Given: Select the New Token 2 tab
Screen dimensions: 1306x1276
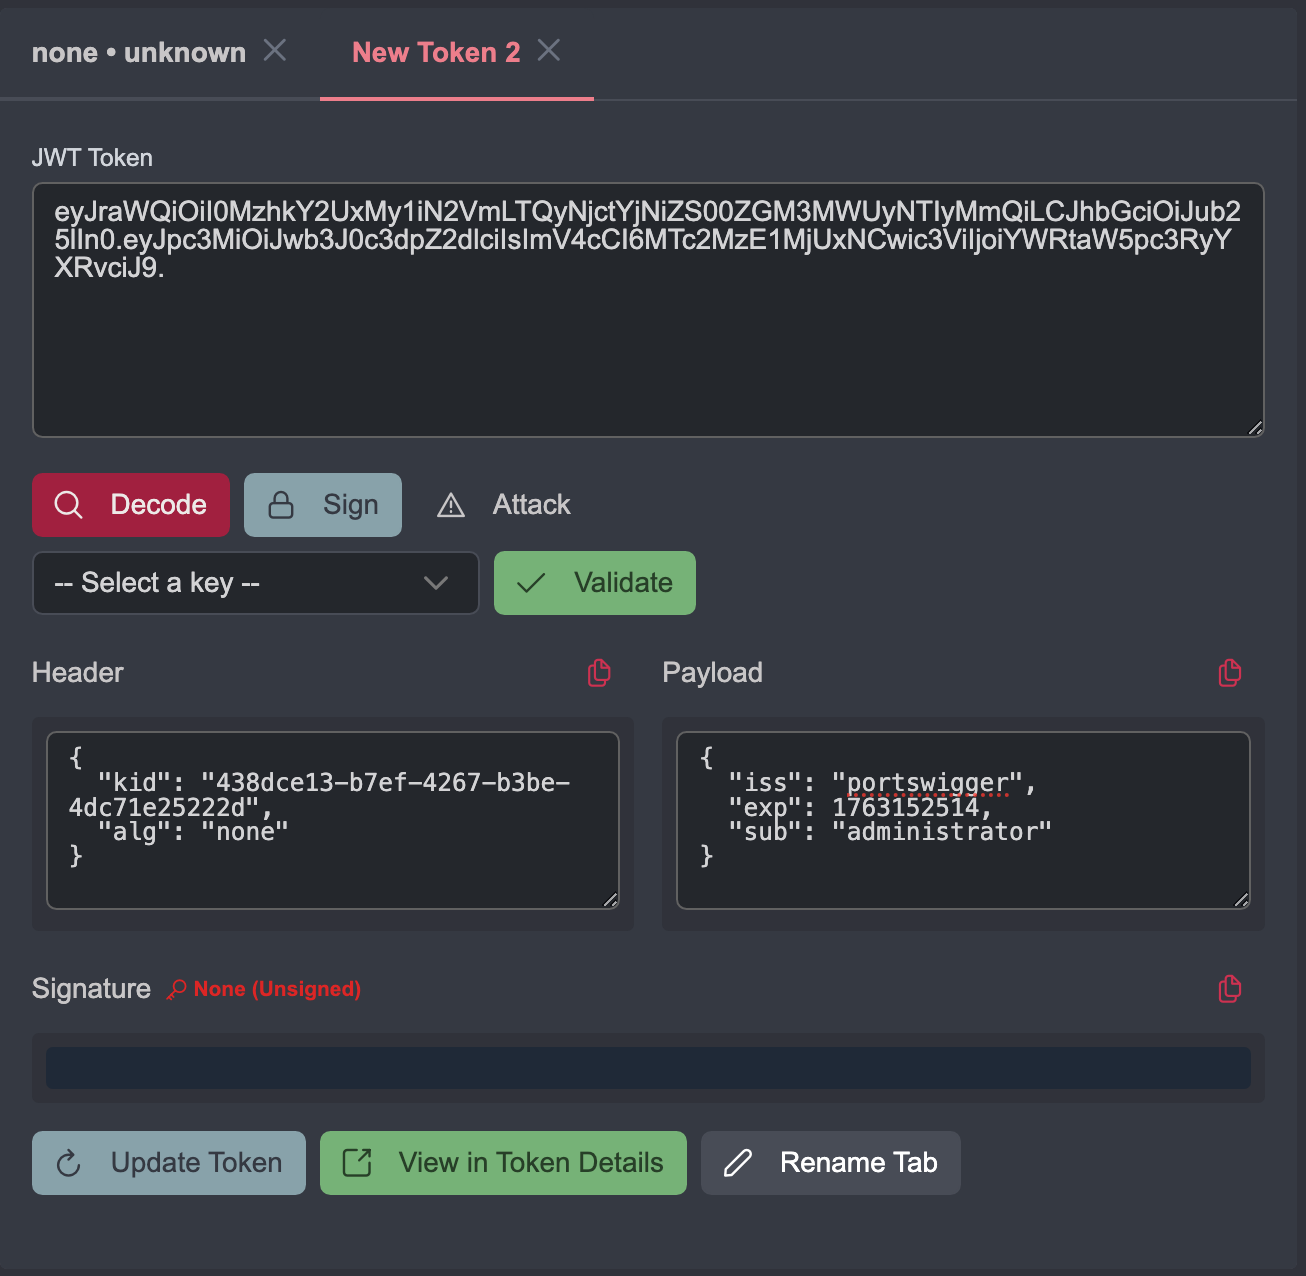Looking at the screenshot, I should (x=435, y=53).
